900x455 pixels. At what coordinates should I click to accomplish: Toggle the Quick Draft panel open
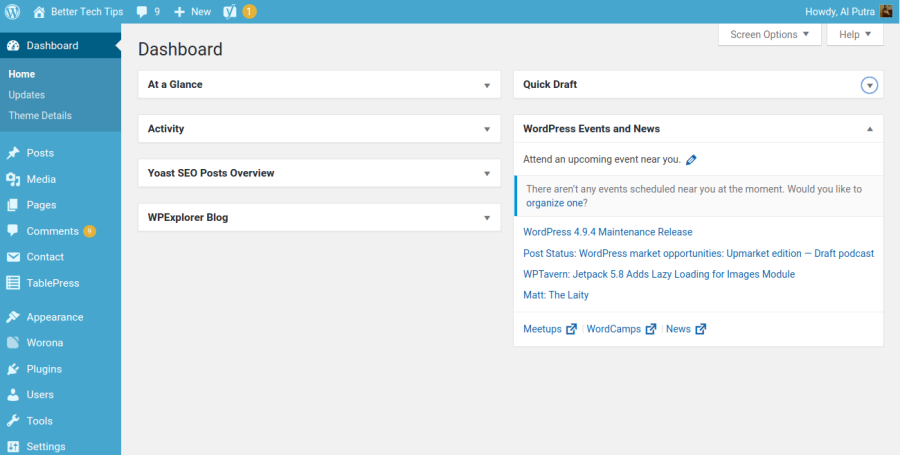pyautogui.click(x=869, y=85)
